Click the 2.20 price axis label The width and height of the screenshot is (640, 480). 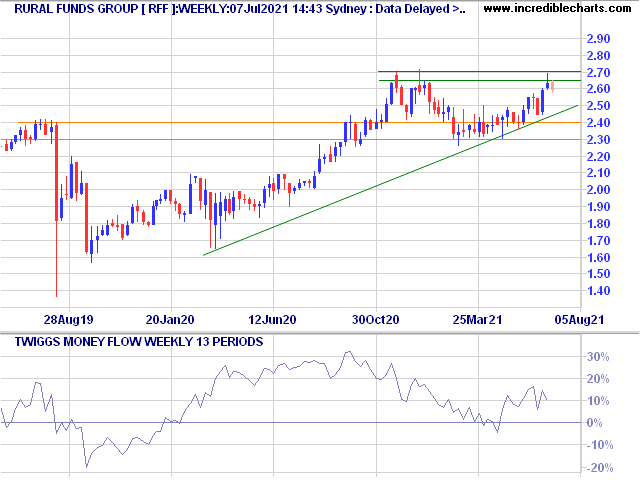coord(598,157)
